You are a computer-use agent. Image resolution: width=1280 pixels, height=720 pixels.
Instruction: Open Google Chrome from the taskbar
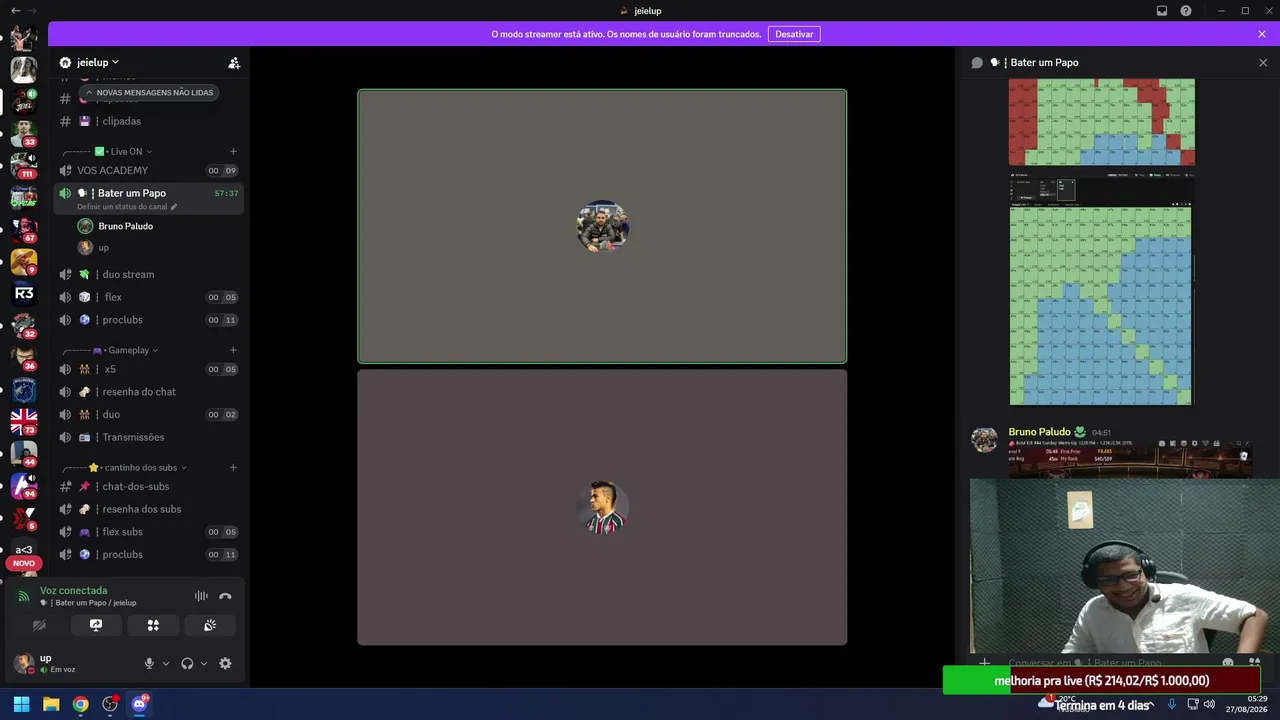click(80, 704)
